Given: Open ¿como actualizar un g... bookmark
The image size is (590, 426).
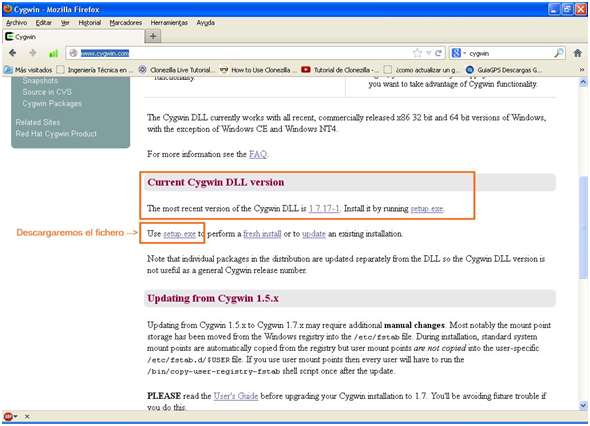Looking at the screenshot, I should point(421,70).
